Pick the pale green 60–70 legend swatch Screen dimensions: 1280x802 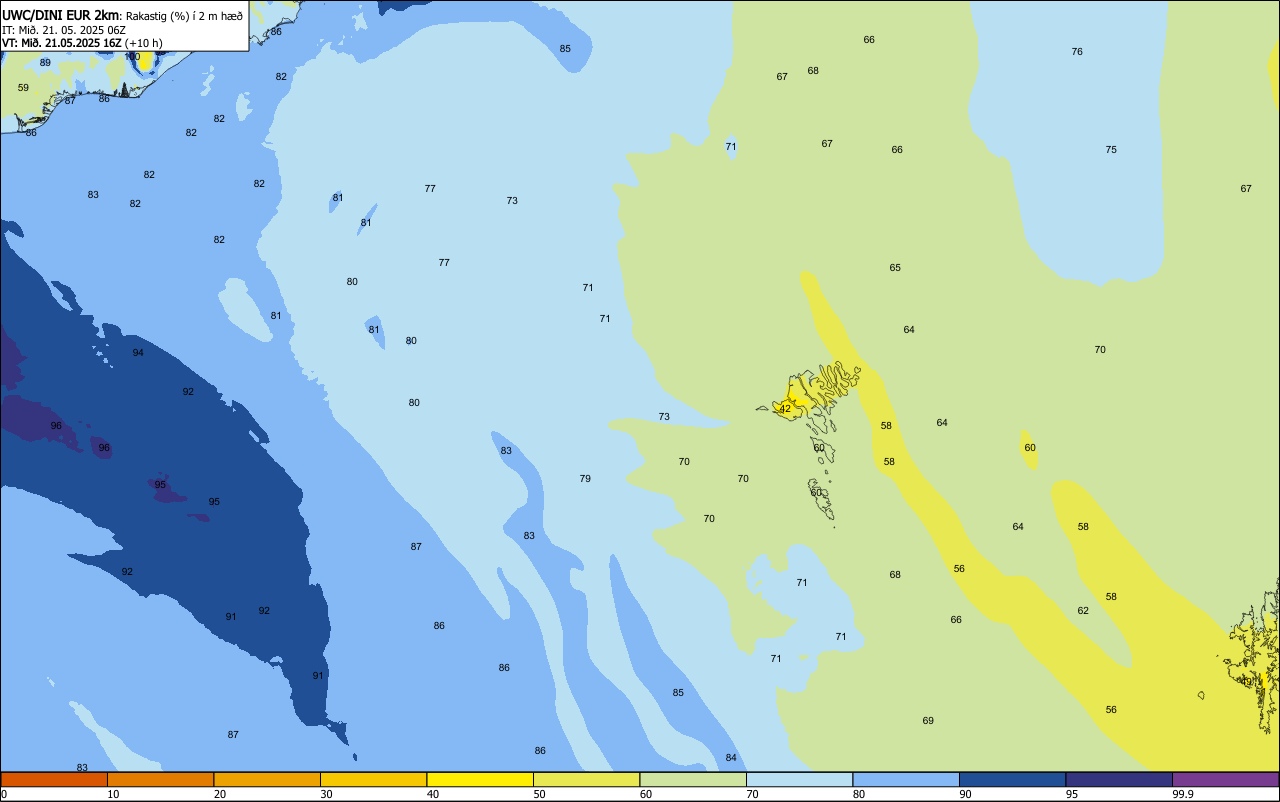click(693, 779)
